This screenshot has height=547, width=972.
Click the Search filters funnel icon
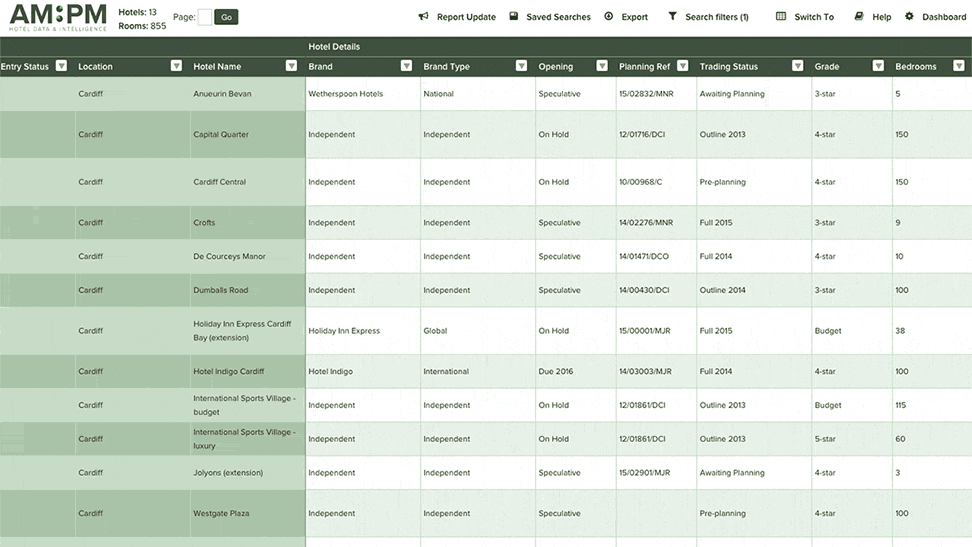[x=672, y=16]
